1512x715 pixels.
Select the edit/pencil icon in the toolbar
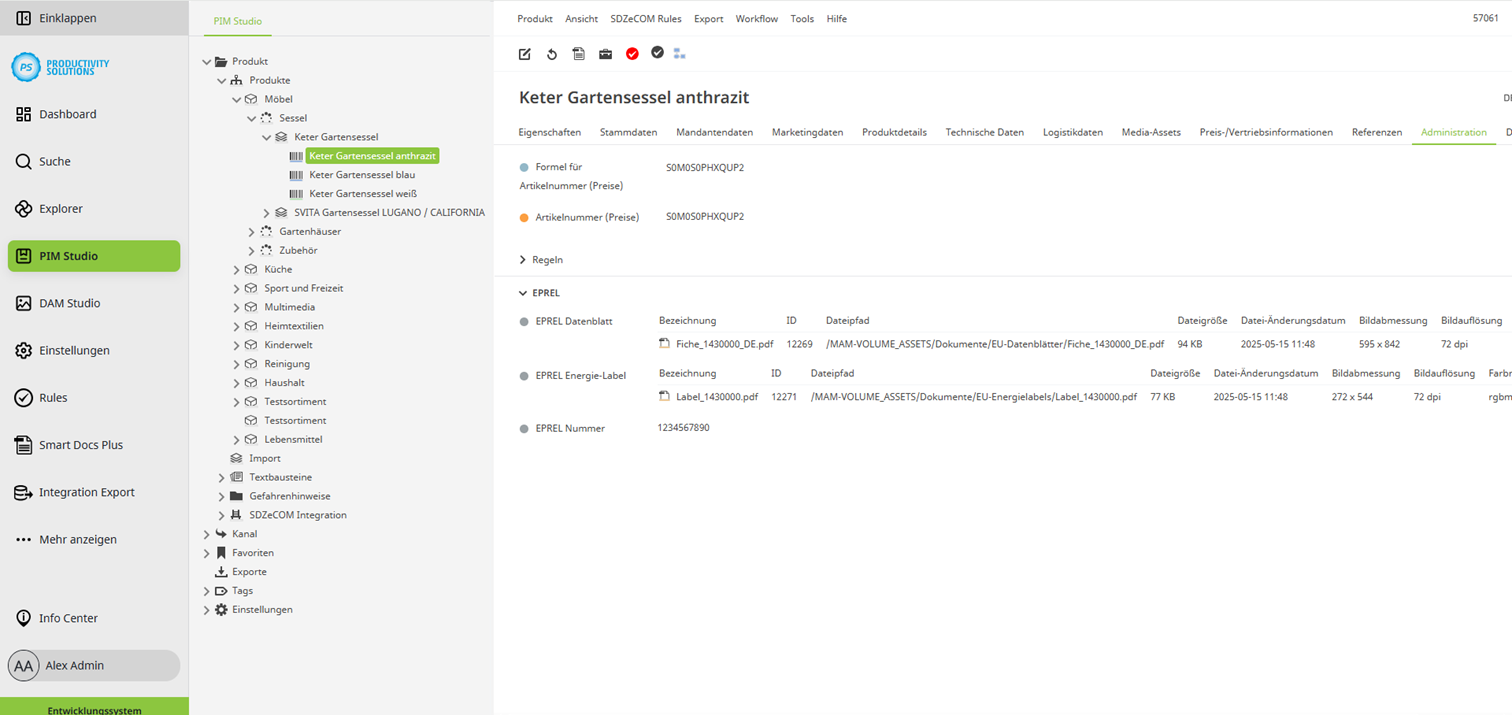pos(524,54)
